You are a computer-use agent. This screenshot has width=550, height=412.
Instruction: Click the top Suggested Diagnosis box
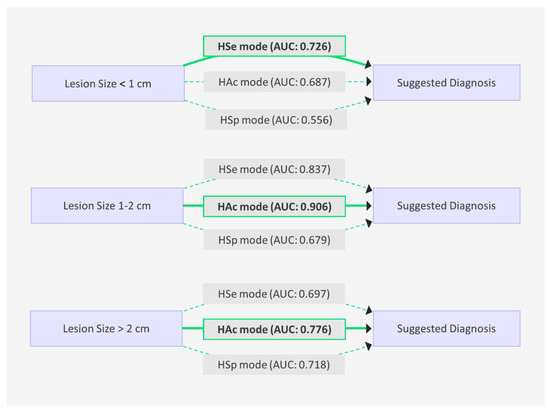tap(447, 83)
